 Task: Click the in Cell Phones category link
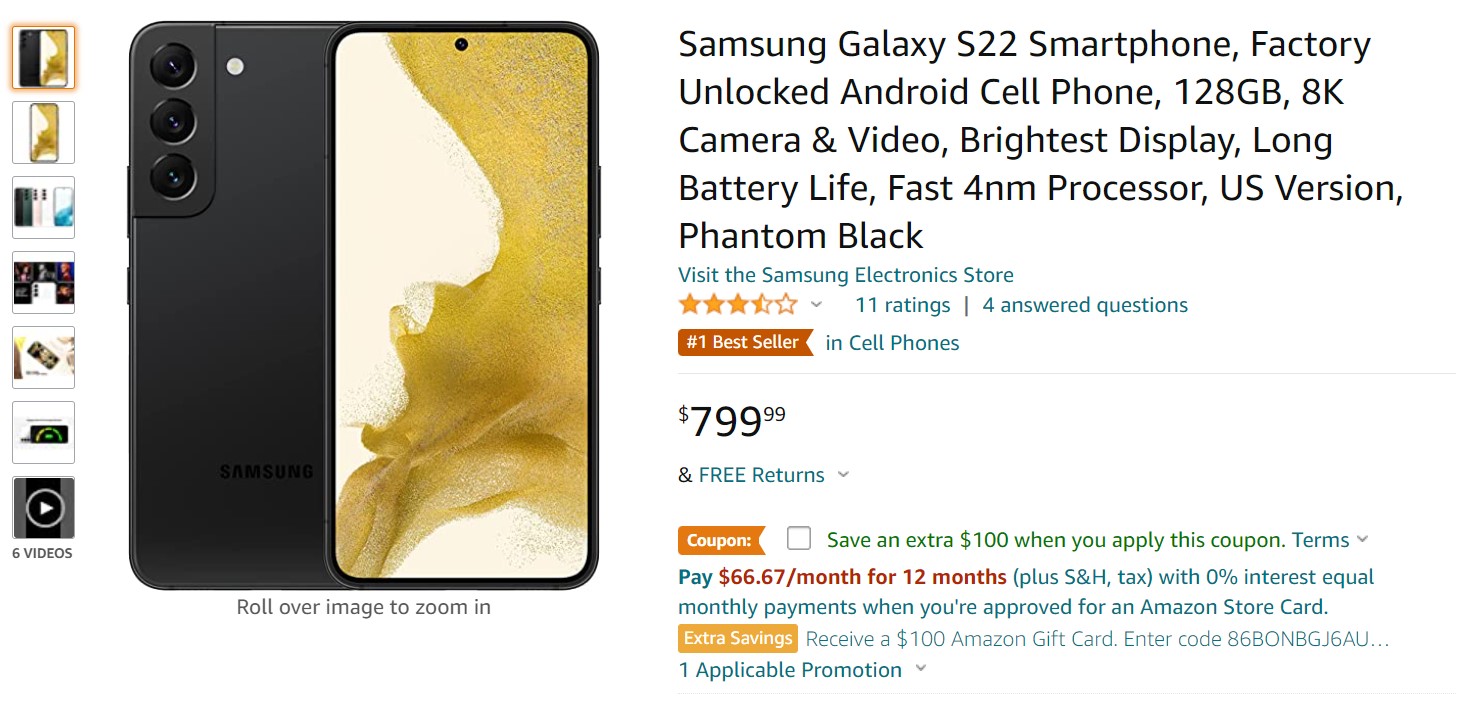pos(892,343)
